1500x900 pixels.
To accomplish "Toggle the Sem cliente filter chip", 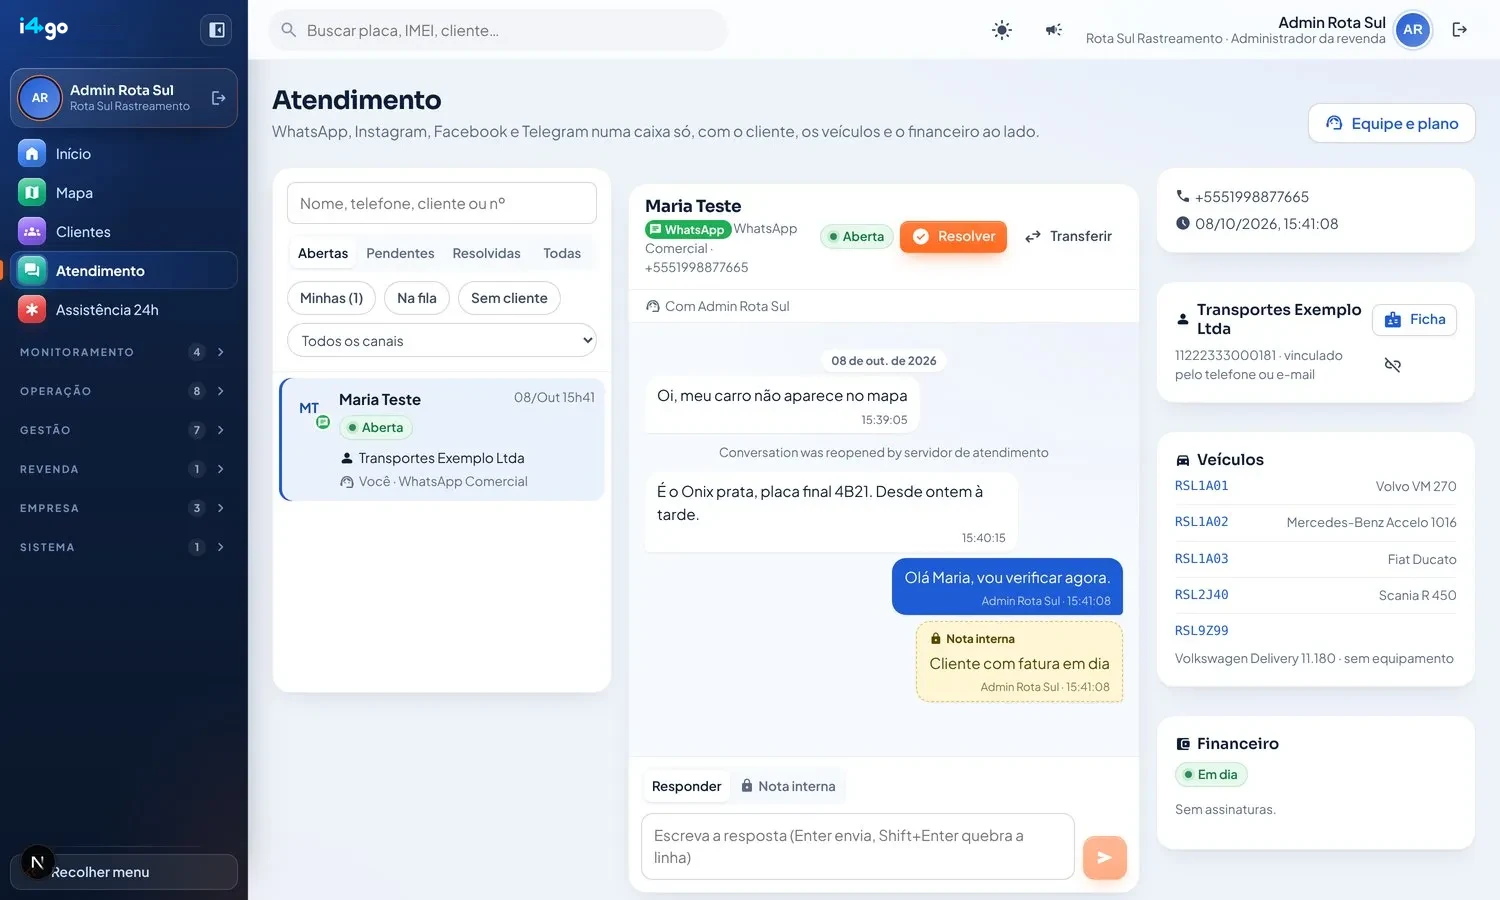I will click(x=509, y=298).
